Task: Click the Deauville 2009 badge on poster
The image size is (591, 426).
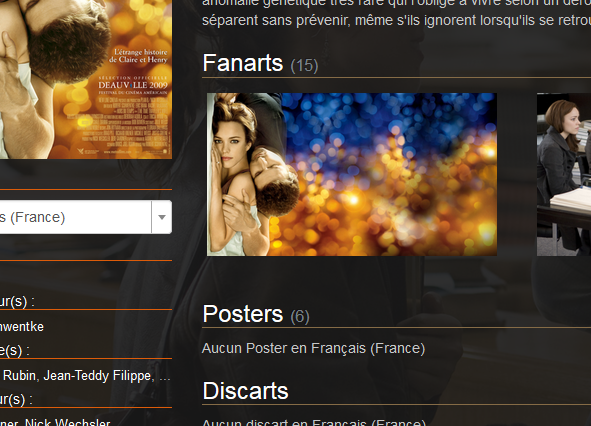Action: point(133,85)
